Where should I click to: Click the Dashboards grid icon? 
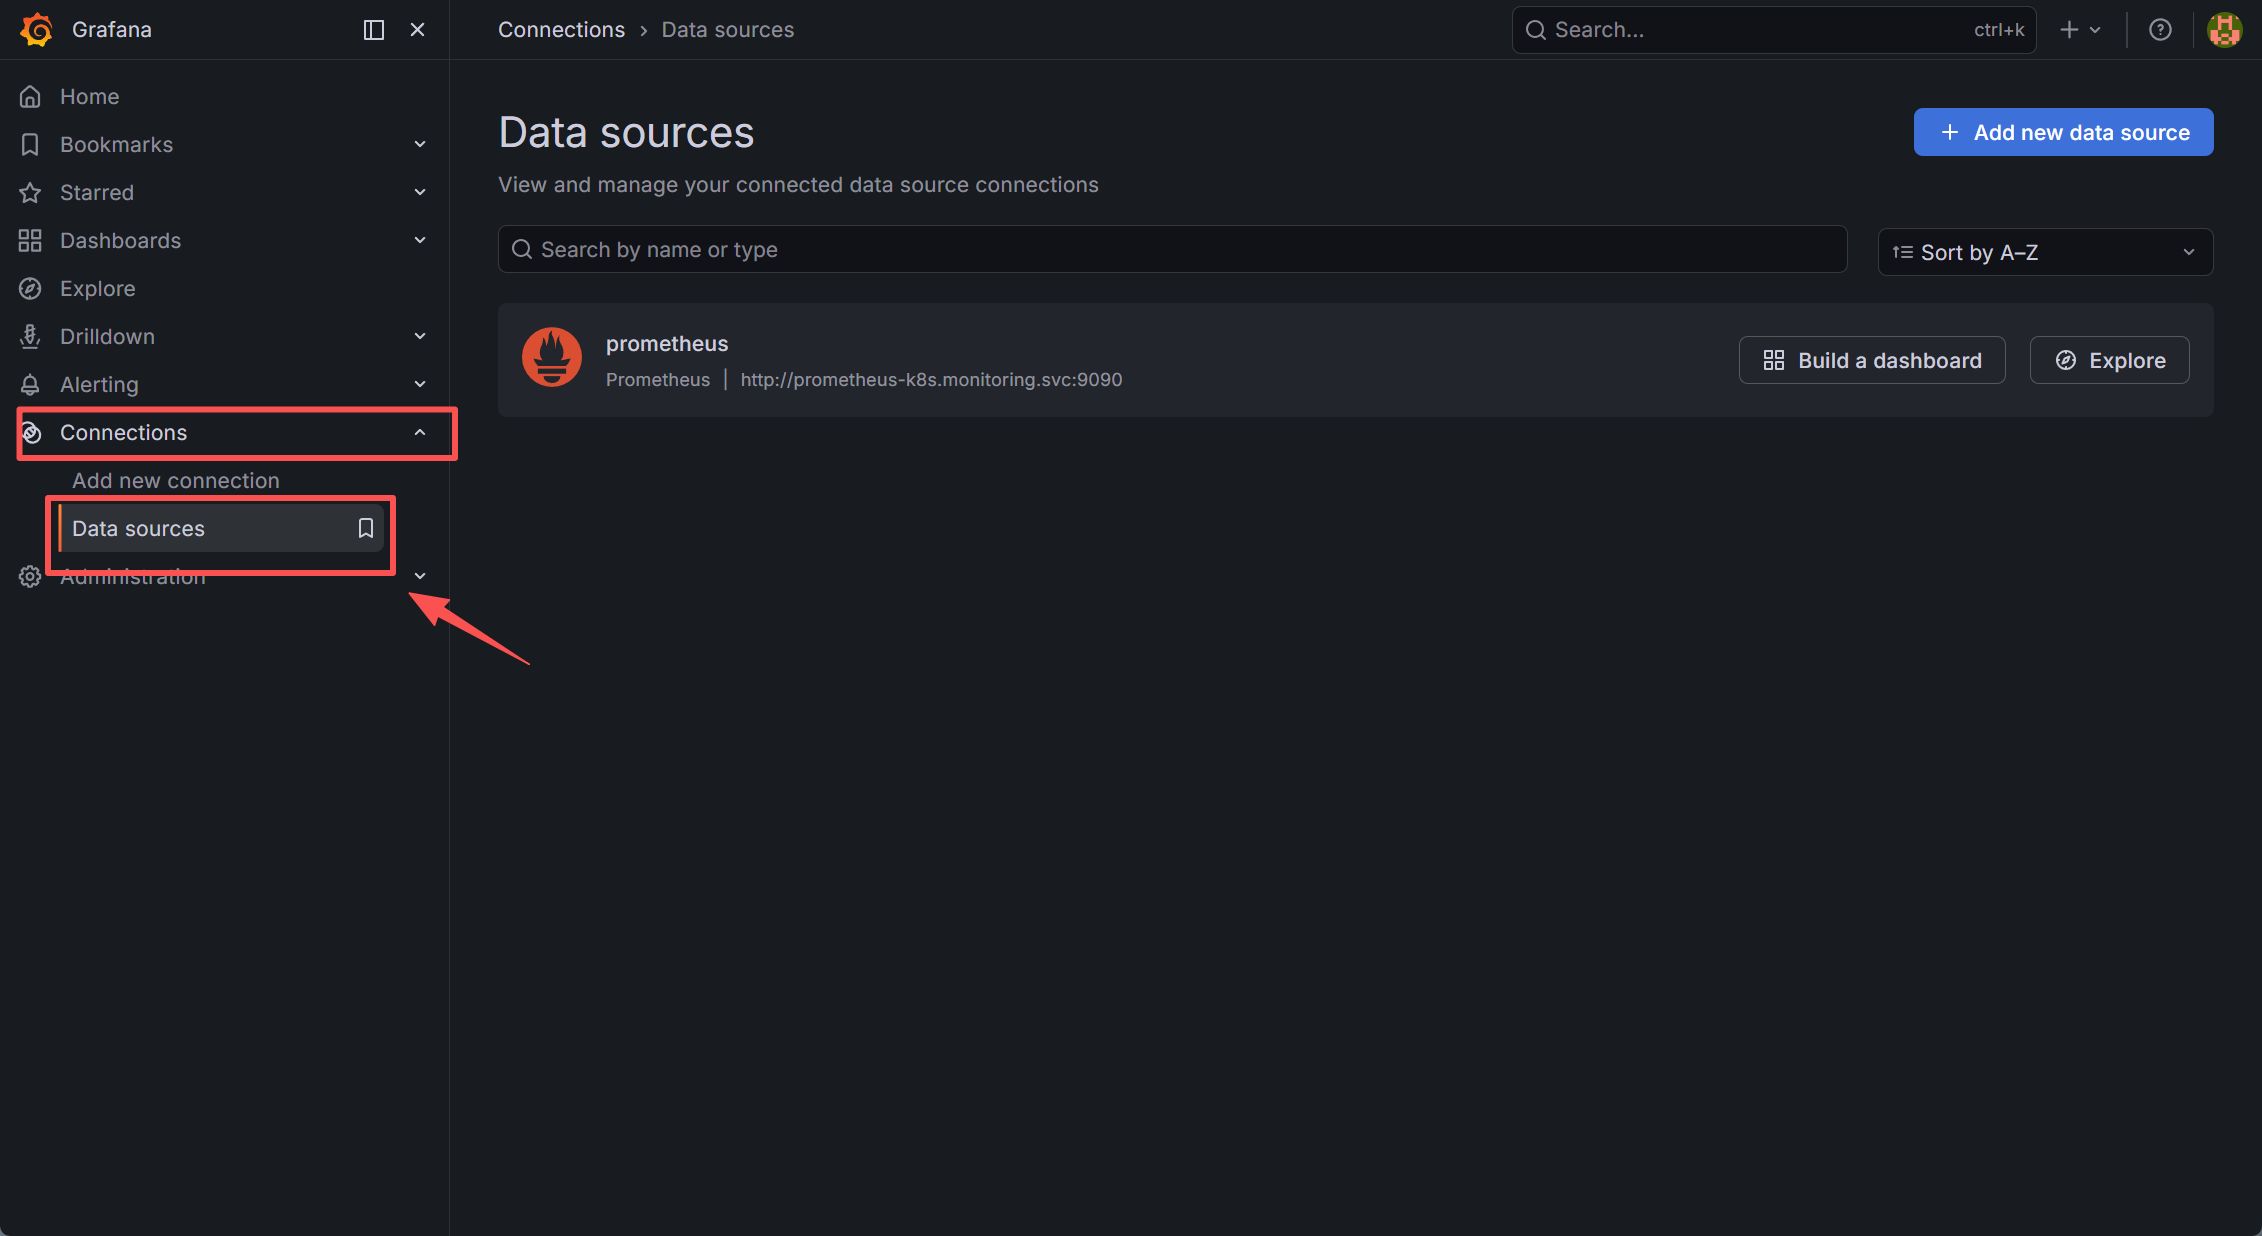[x=30, y=241]
